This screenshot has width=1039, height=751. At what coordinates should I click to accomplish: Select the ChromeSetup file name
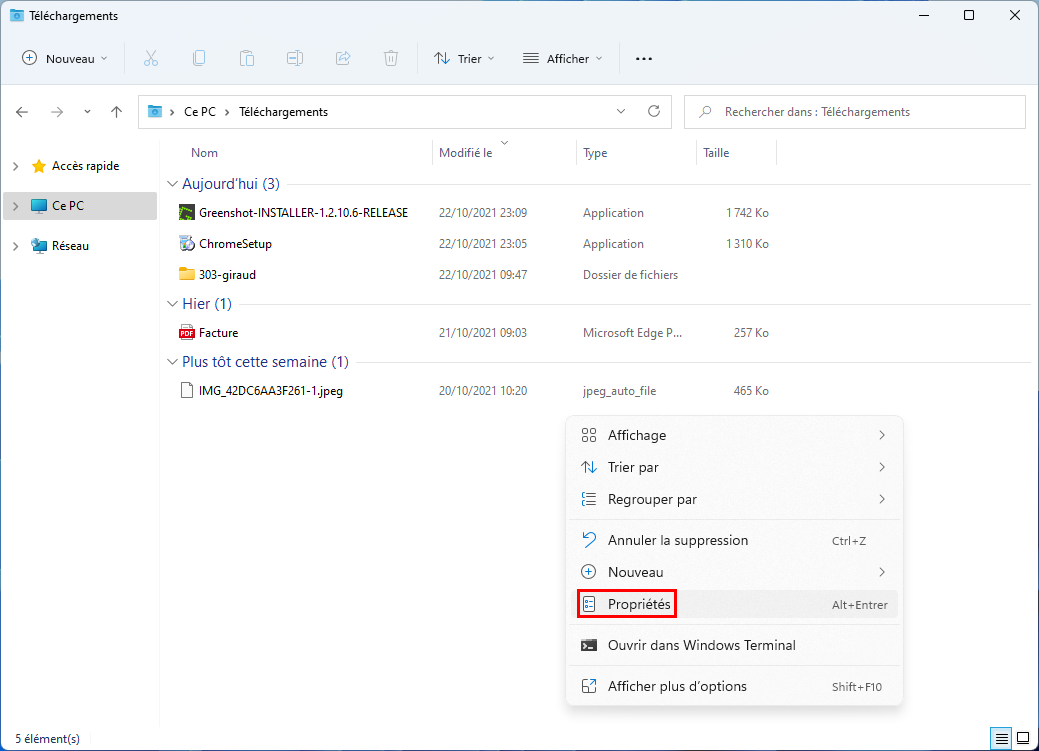click(235, 244)
